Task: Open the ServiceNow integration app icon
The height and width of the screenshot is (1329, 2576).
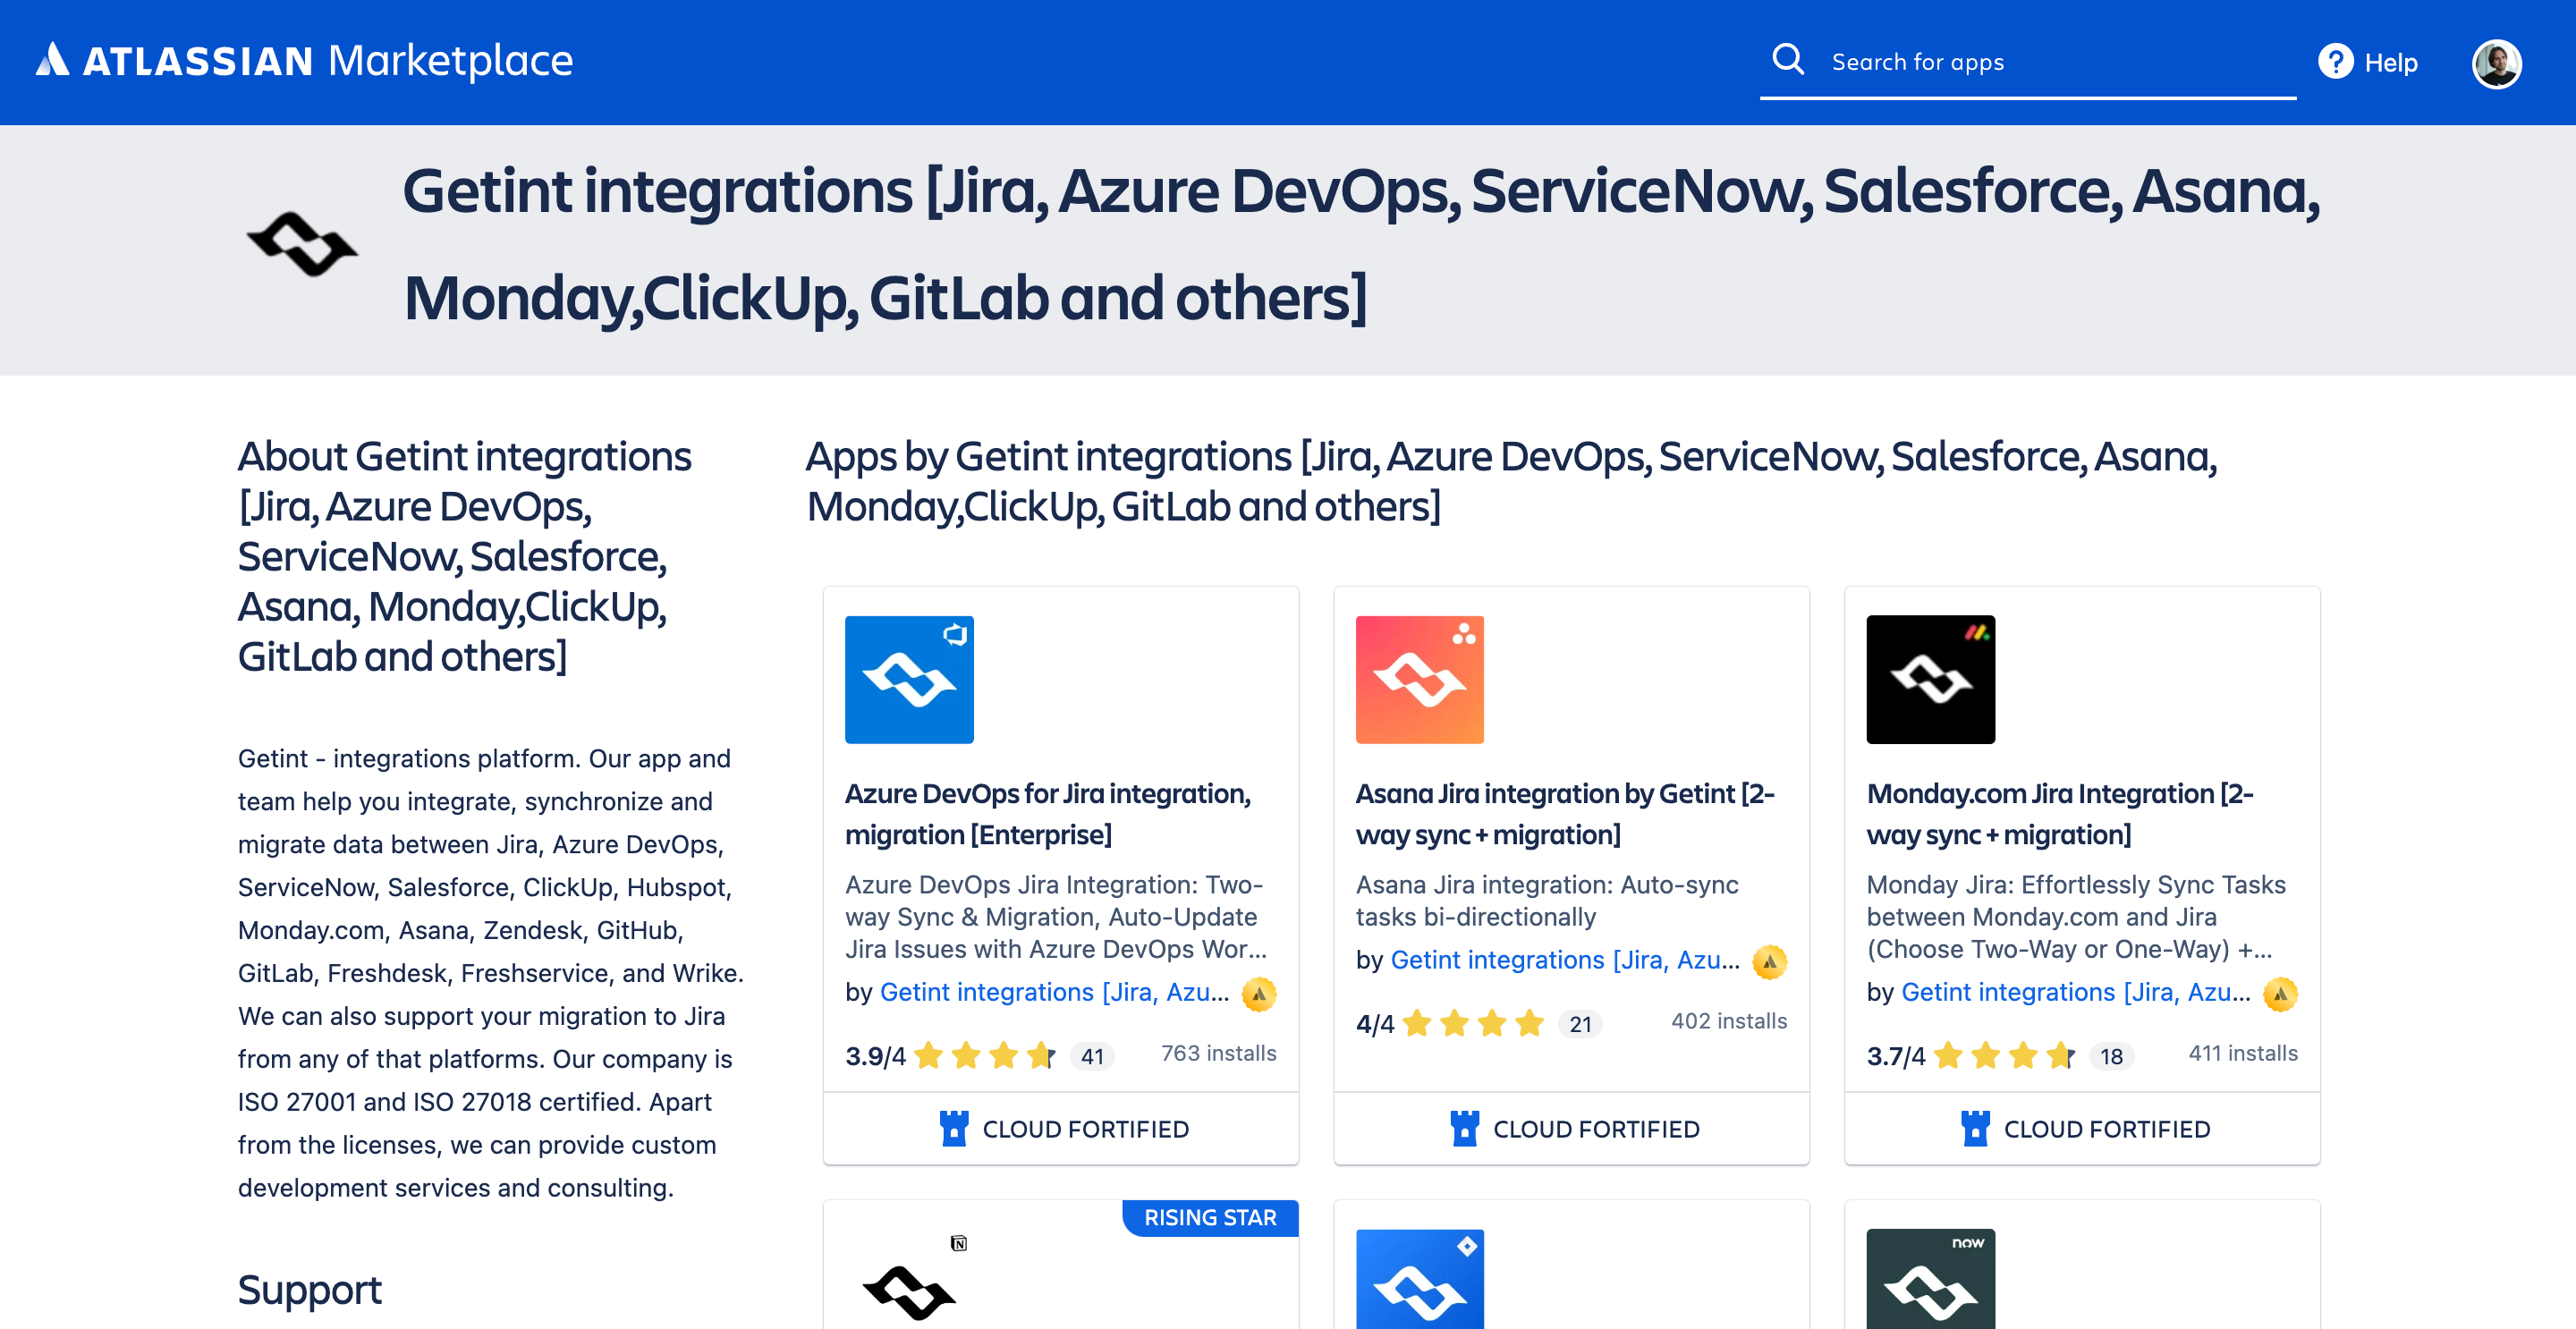Action: [1930, 1279]
